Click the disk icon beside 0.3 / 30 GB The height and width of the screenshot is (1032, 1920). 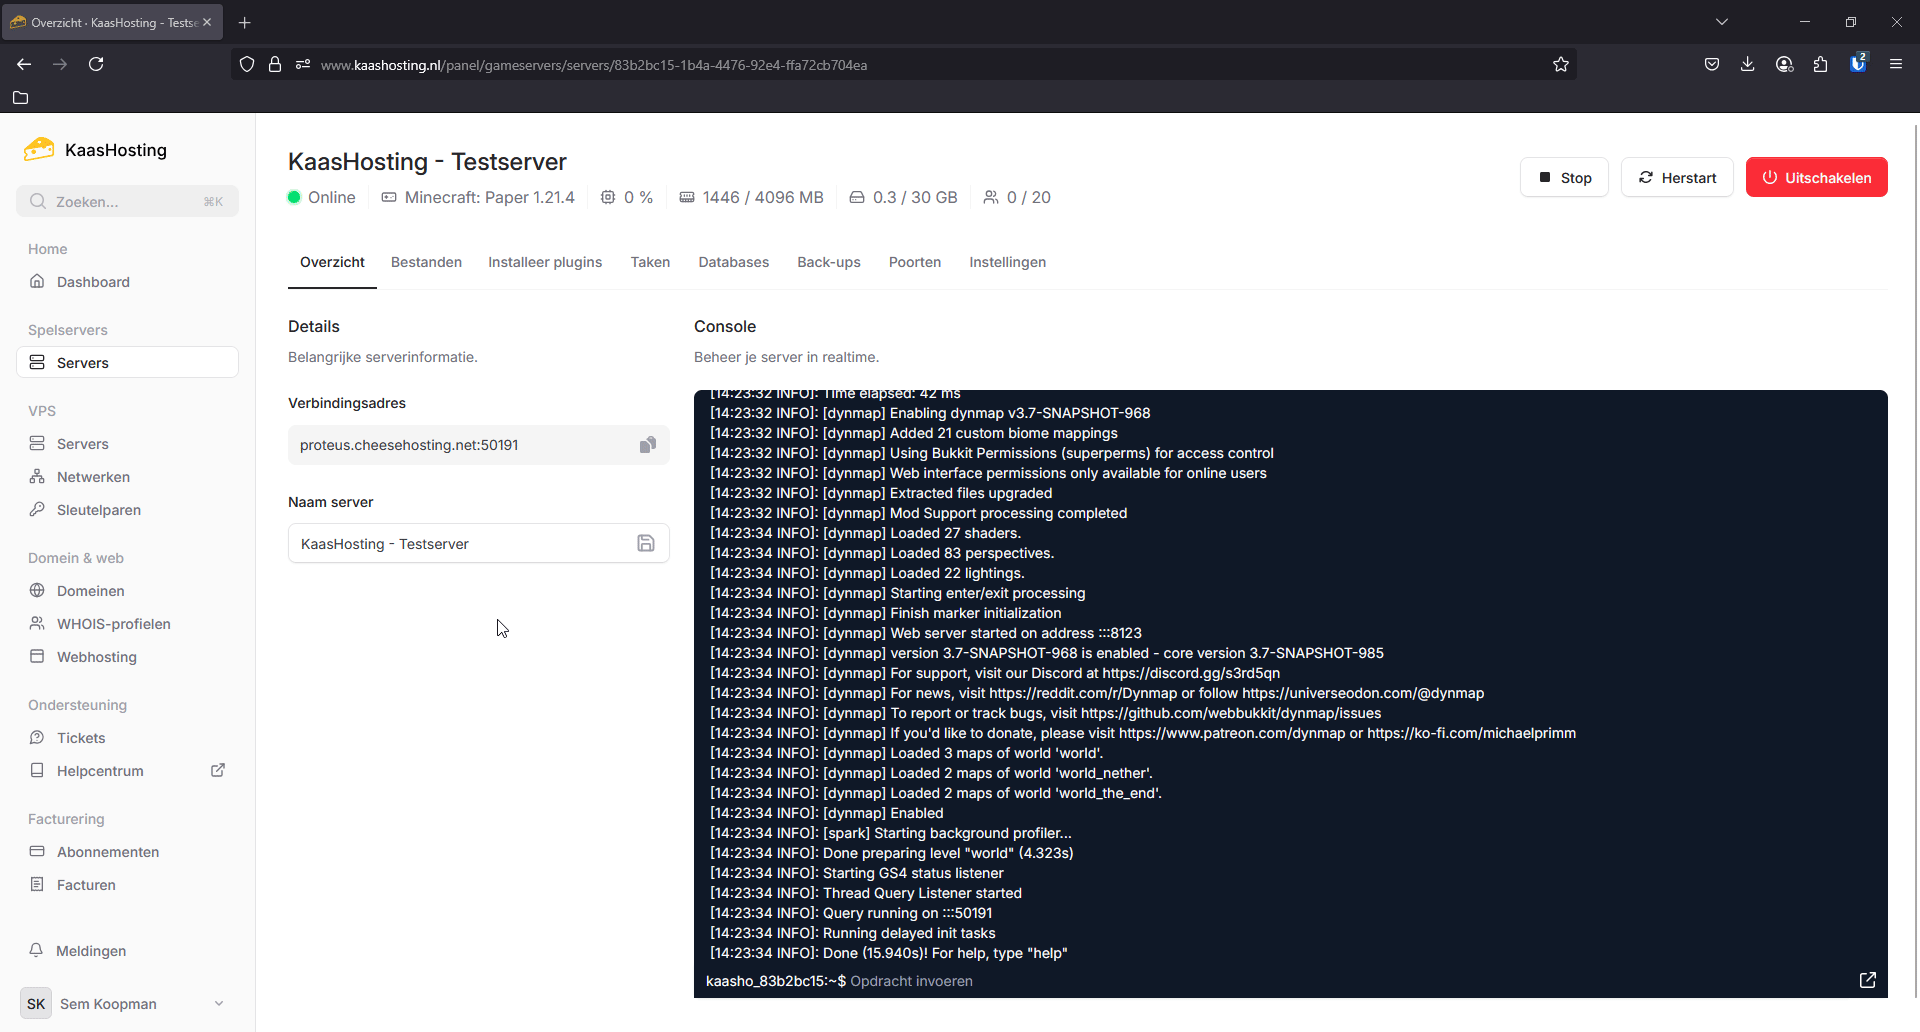pyautogui.click(x=857, y=197)
